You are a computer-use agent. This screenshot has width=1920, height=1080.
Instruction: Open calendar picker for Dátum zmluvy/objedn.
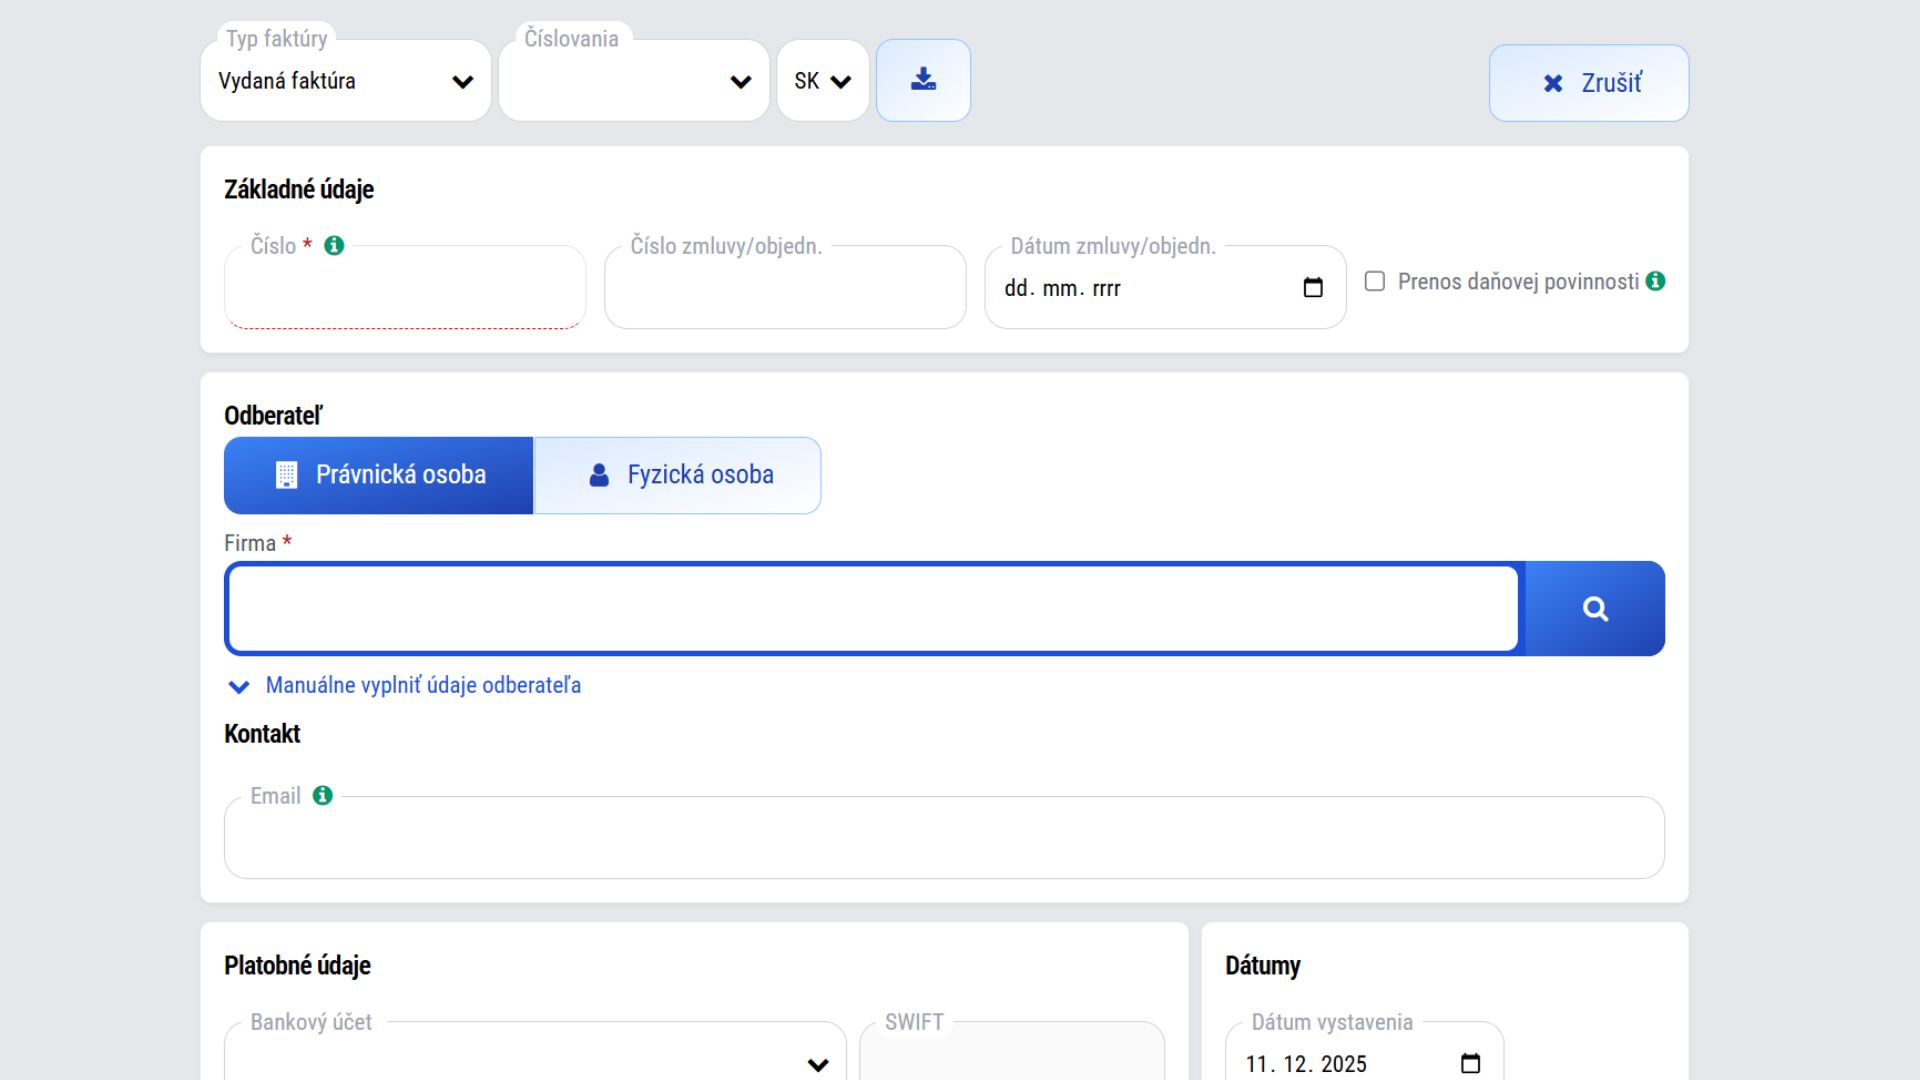1313,288
